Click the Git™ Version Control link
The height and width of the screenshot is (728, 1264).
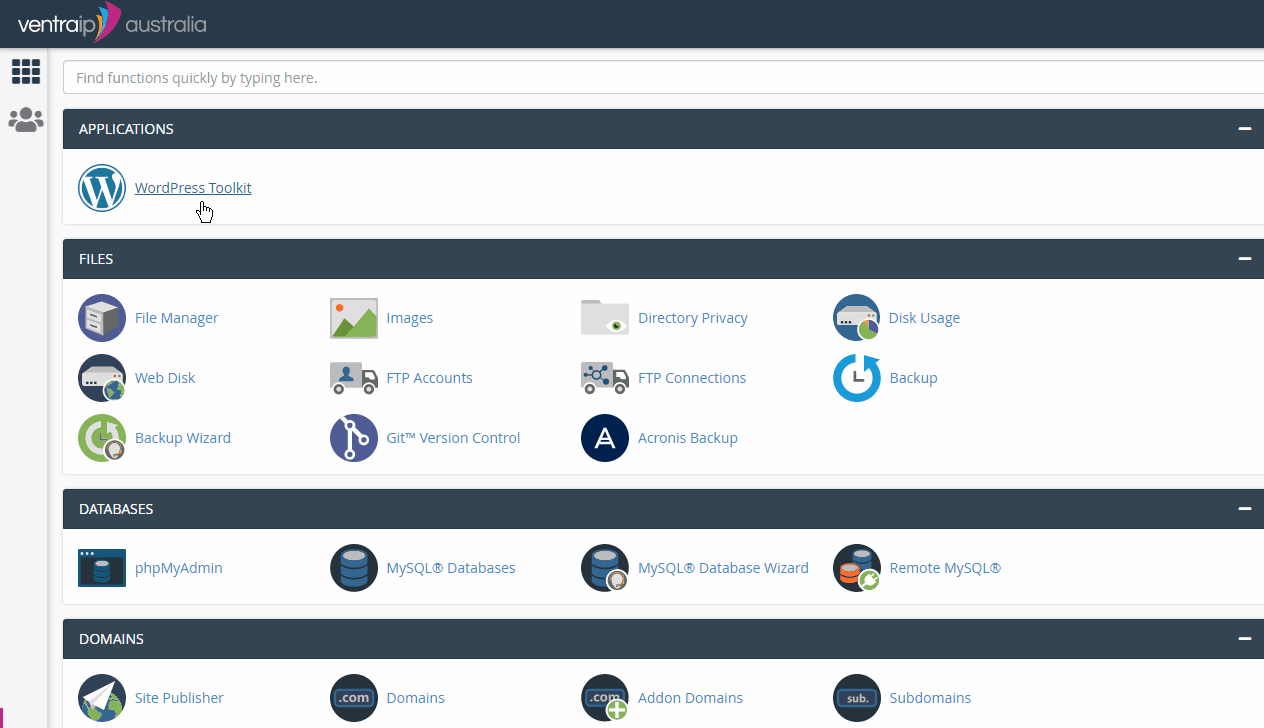coord(454,438)
